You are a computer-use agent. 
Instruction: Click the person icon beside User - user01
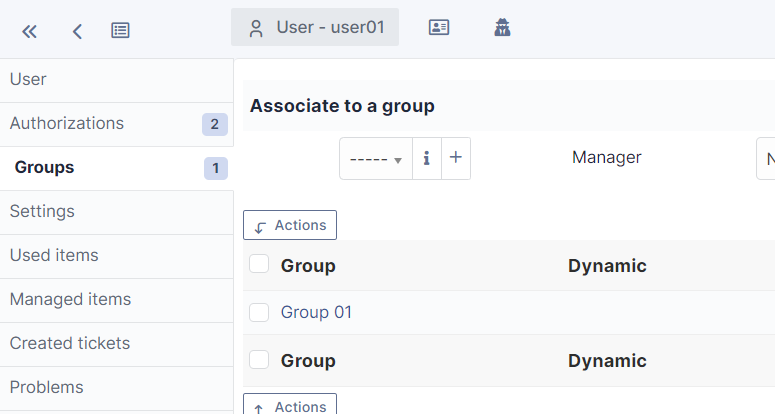click(256, 28)
